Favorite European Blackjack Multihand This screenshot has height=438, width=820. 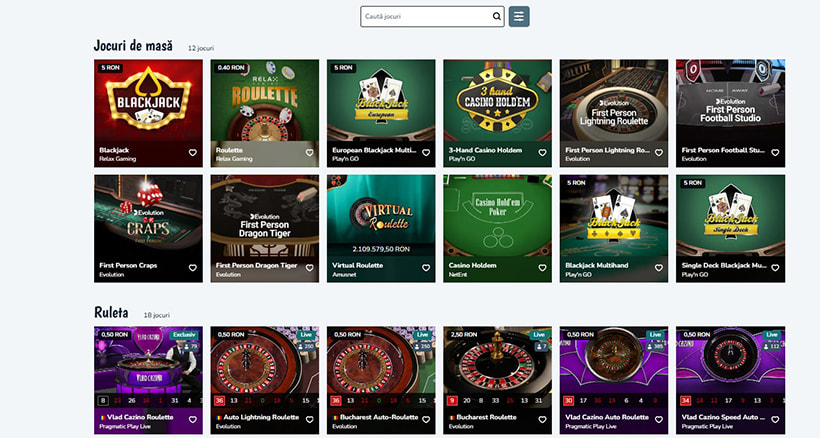coord(426,153)
